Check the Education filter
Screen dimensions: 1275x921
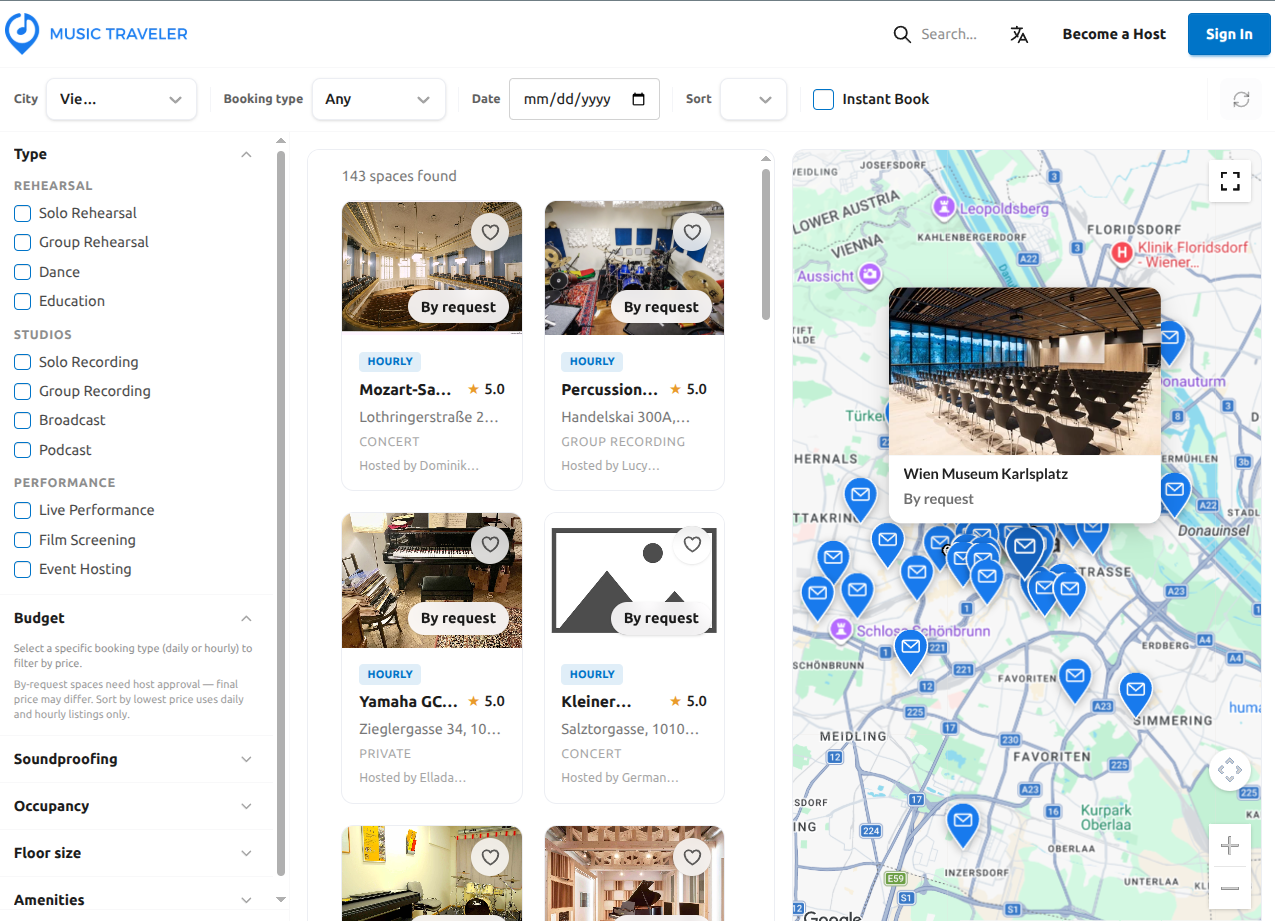pyautogui.click(x=22, y=301)
